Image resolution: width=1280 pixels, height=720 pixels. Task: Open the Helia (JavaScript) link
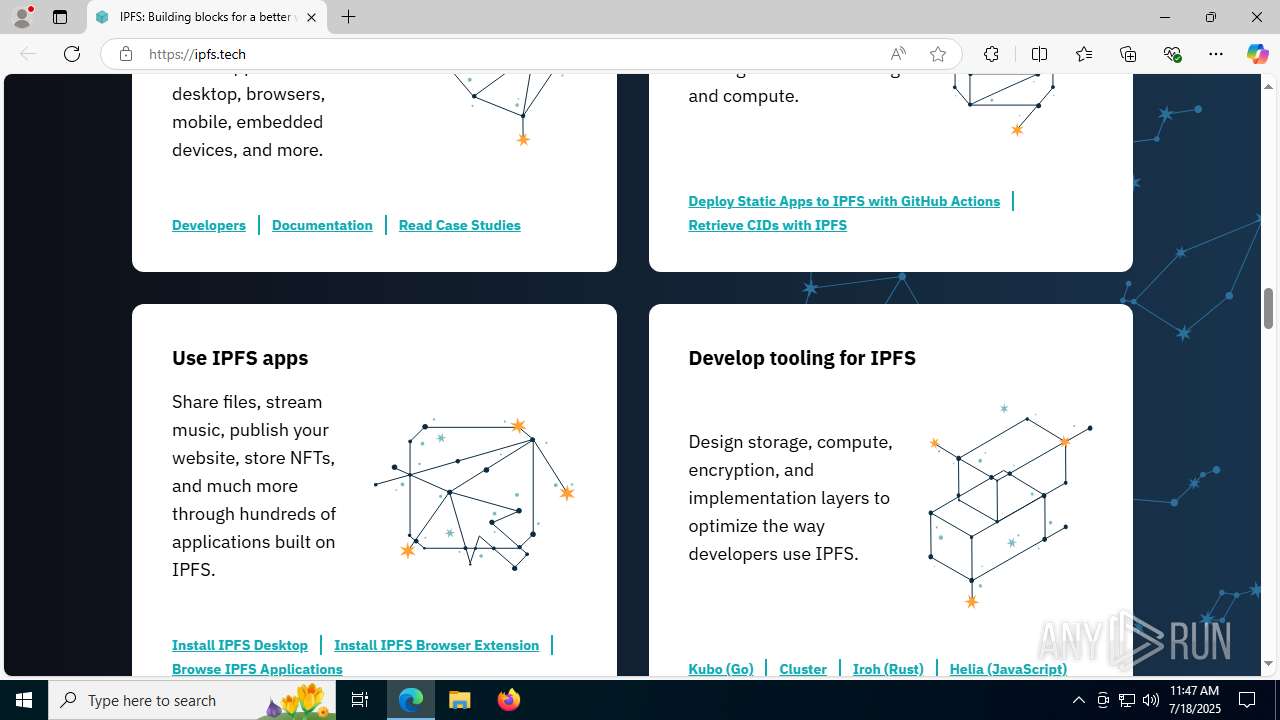point(1008,668)
